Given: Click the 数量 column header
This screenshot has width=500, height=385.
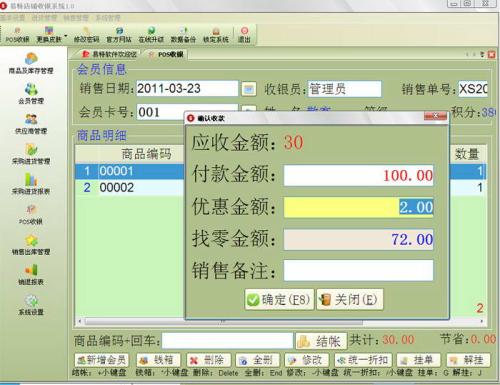Looking at the screenshot, I should 467,154.
